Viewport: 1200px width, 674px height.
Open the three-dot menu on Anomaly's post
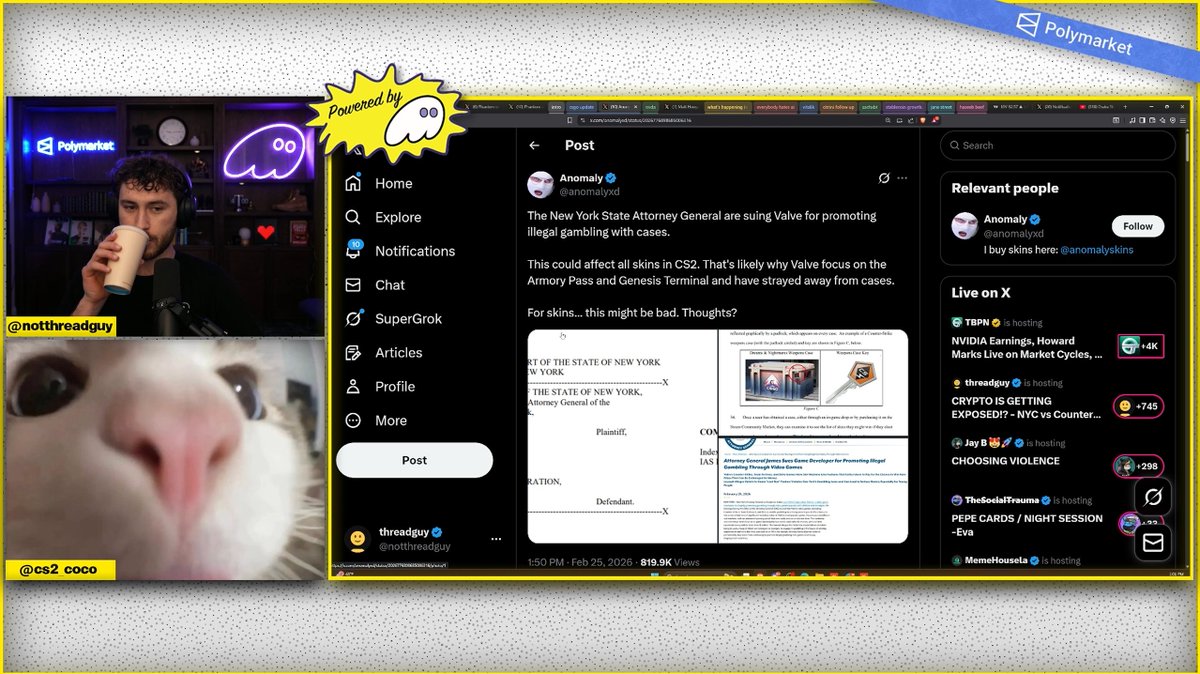pos(902,178)
